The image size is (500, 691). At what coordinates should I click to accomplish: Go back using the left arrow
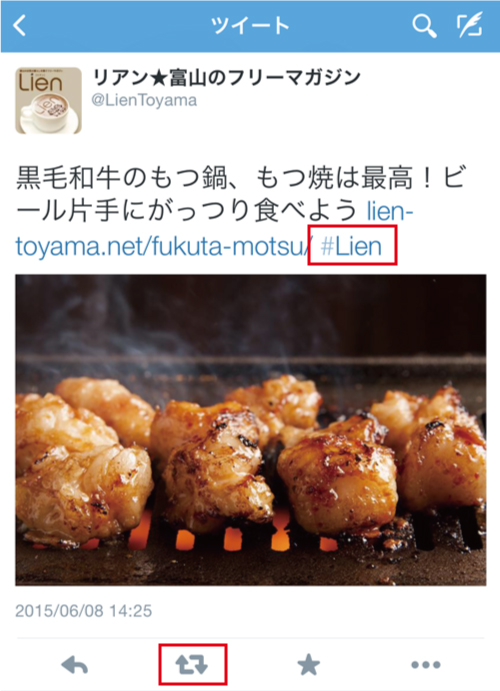[x=19, y=26]
